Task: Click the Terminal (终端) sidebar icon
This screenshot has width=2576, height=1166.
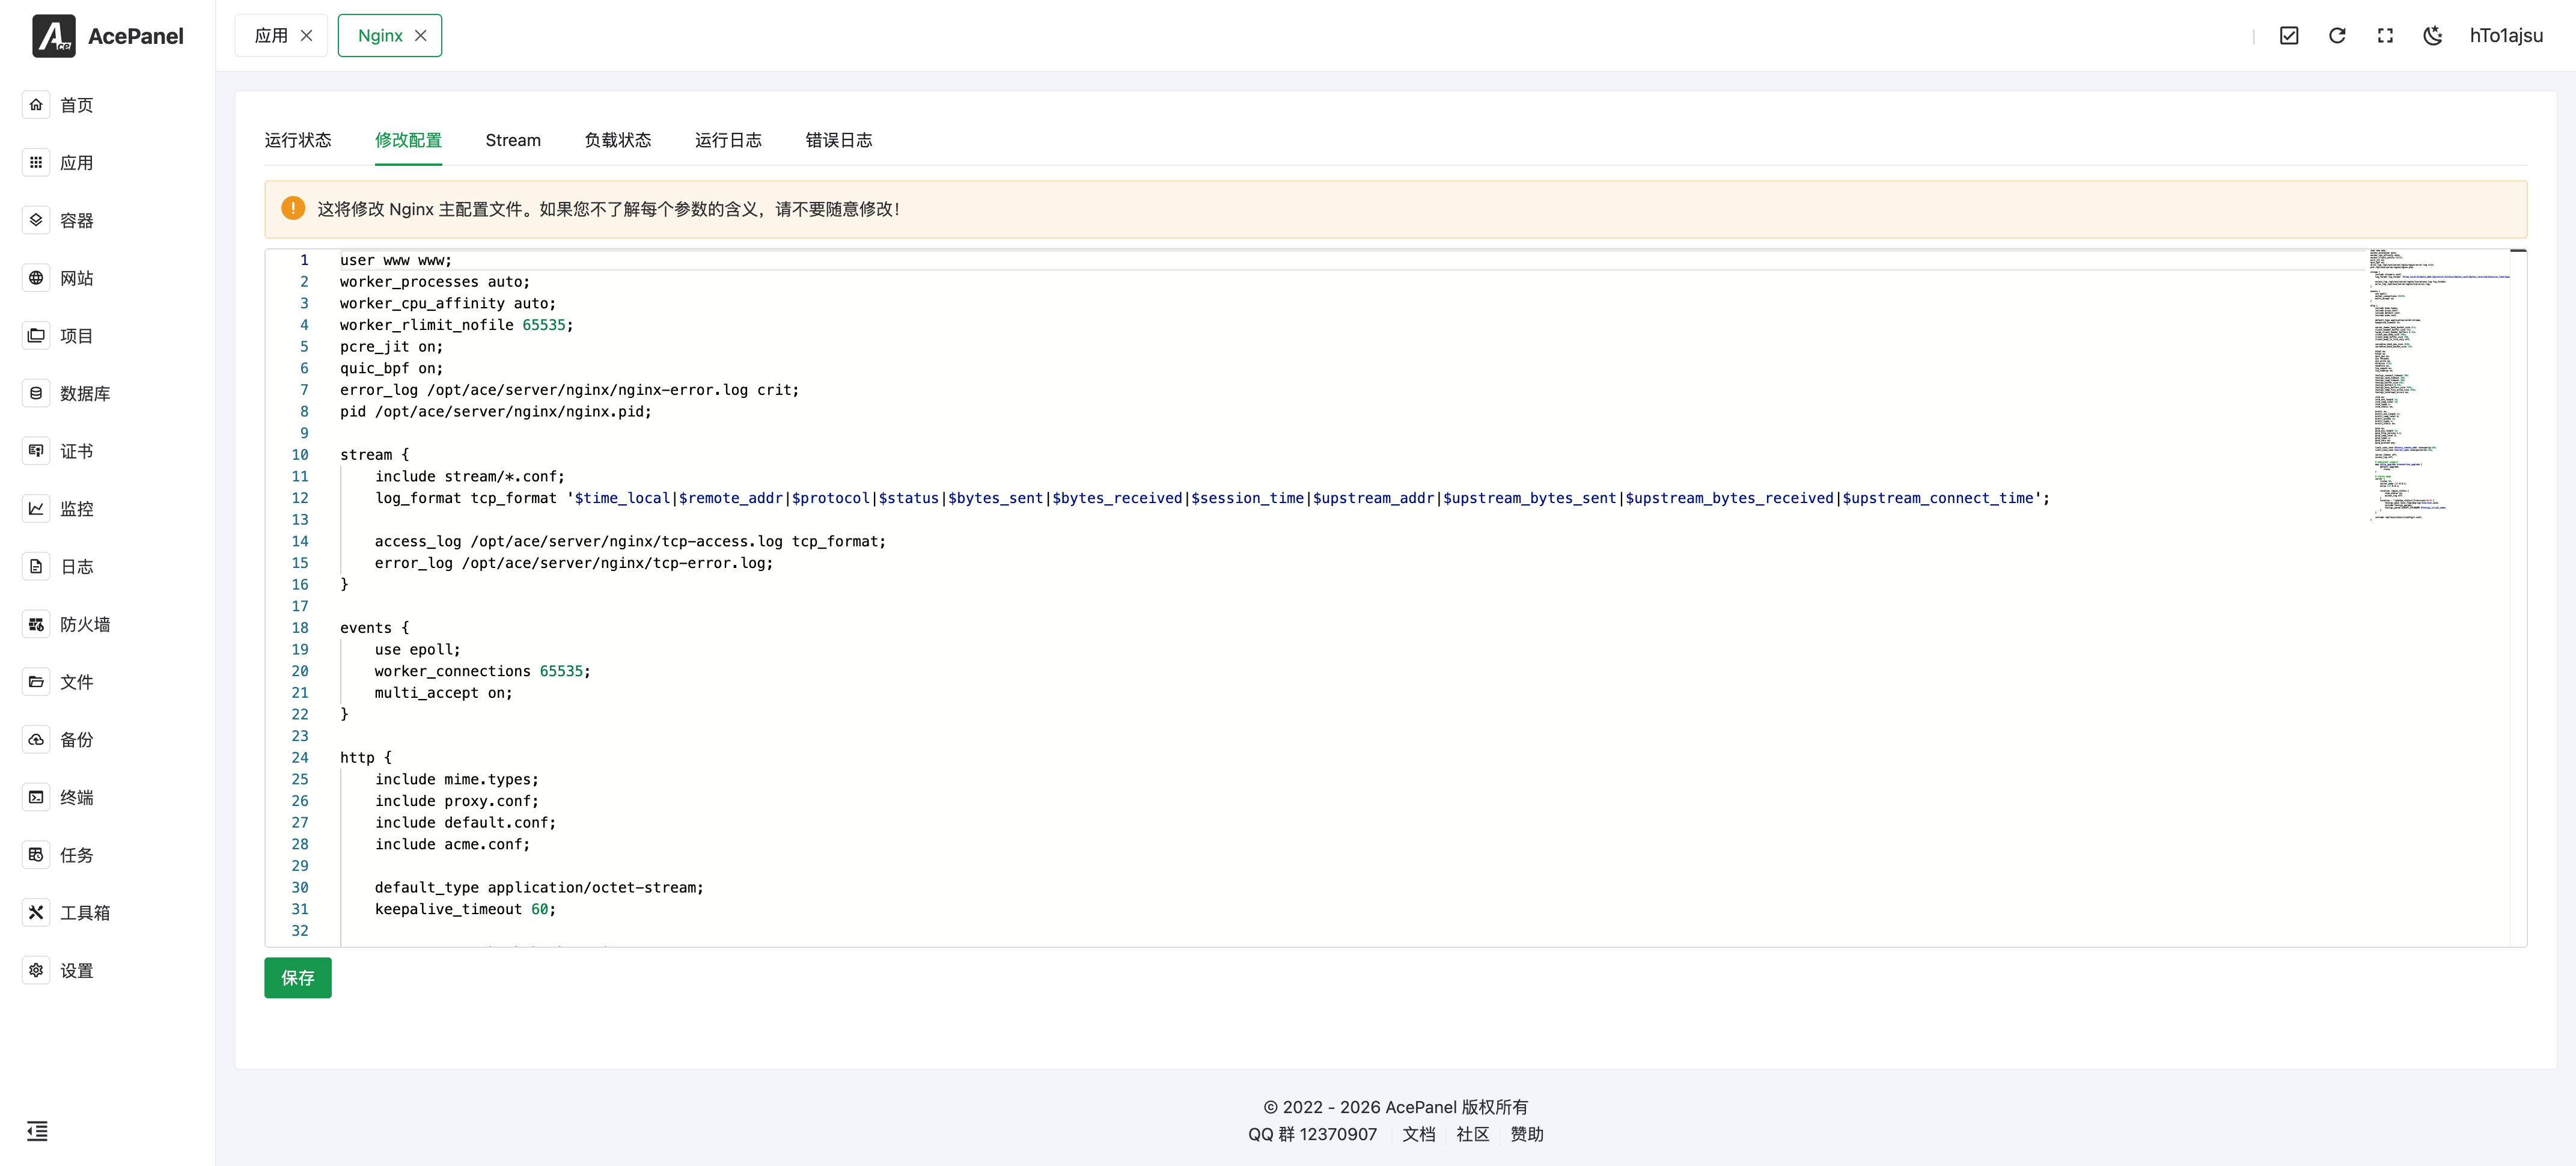Action: 36,797
